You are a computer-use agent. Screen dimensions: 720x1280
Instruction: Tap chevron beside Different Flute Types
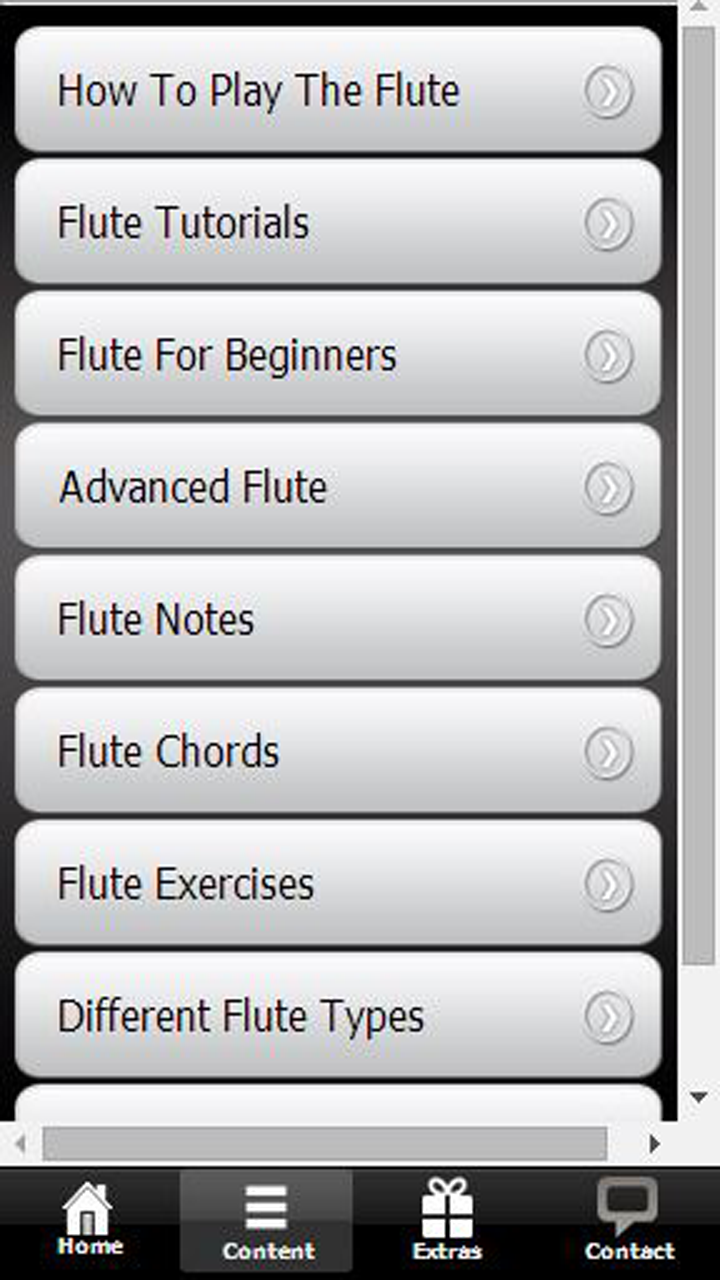coord(608,1016)
